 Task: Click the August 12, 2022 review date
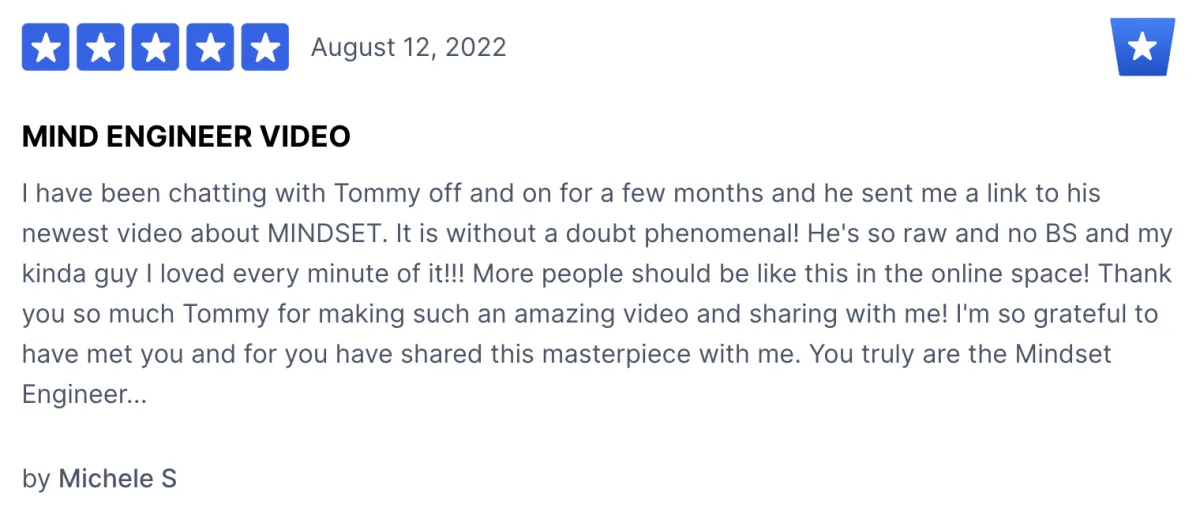(408, 47)
